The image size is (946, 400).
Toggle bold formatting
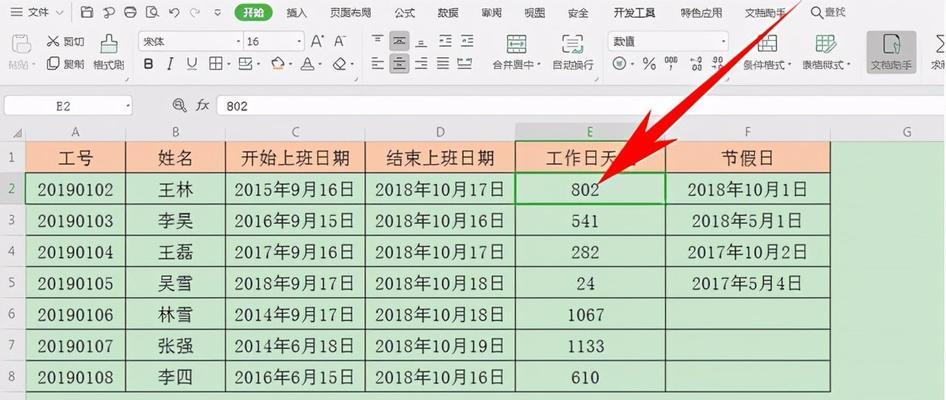coord(148,64)
